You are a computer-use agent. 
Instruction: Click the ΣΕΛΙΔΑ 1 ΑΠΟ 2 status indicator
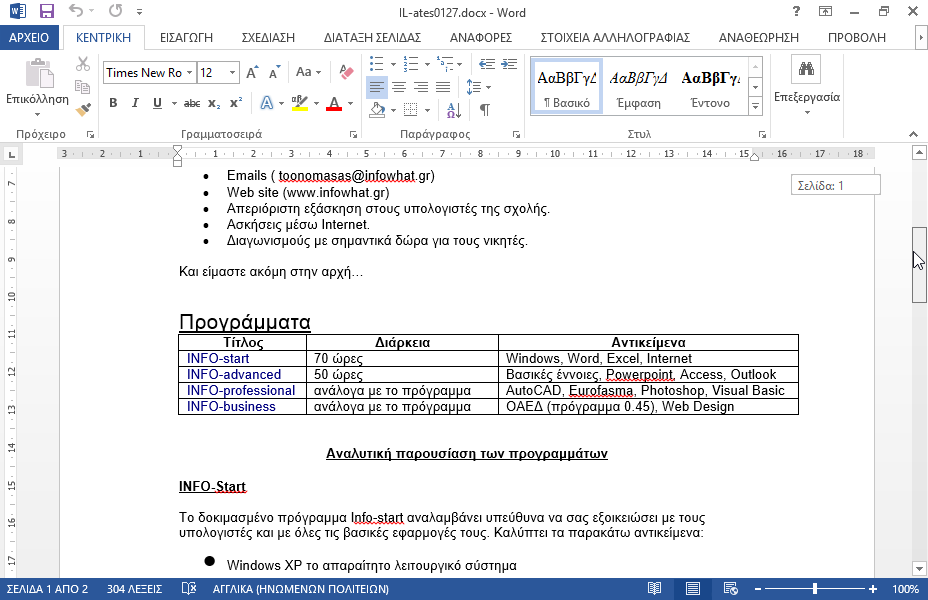tap(47, 589)
